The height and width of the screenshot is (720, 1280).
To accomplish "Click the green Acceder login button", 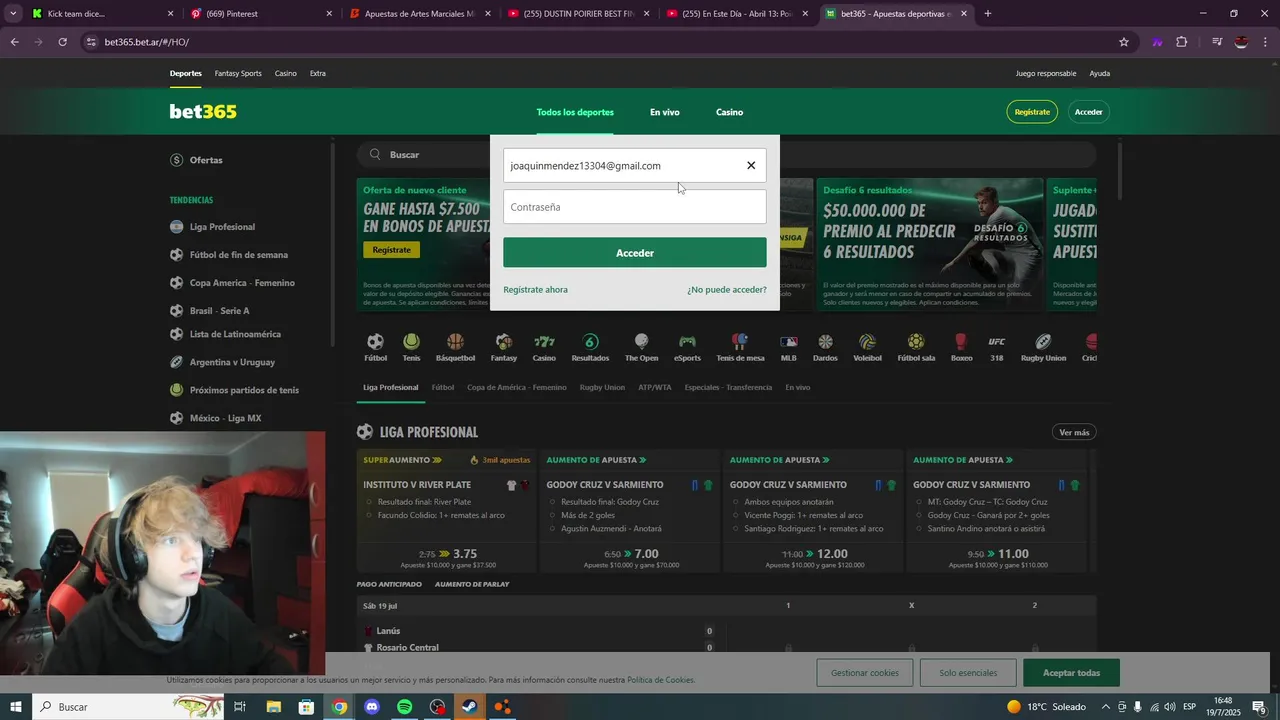I will (635, 253).
